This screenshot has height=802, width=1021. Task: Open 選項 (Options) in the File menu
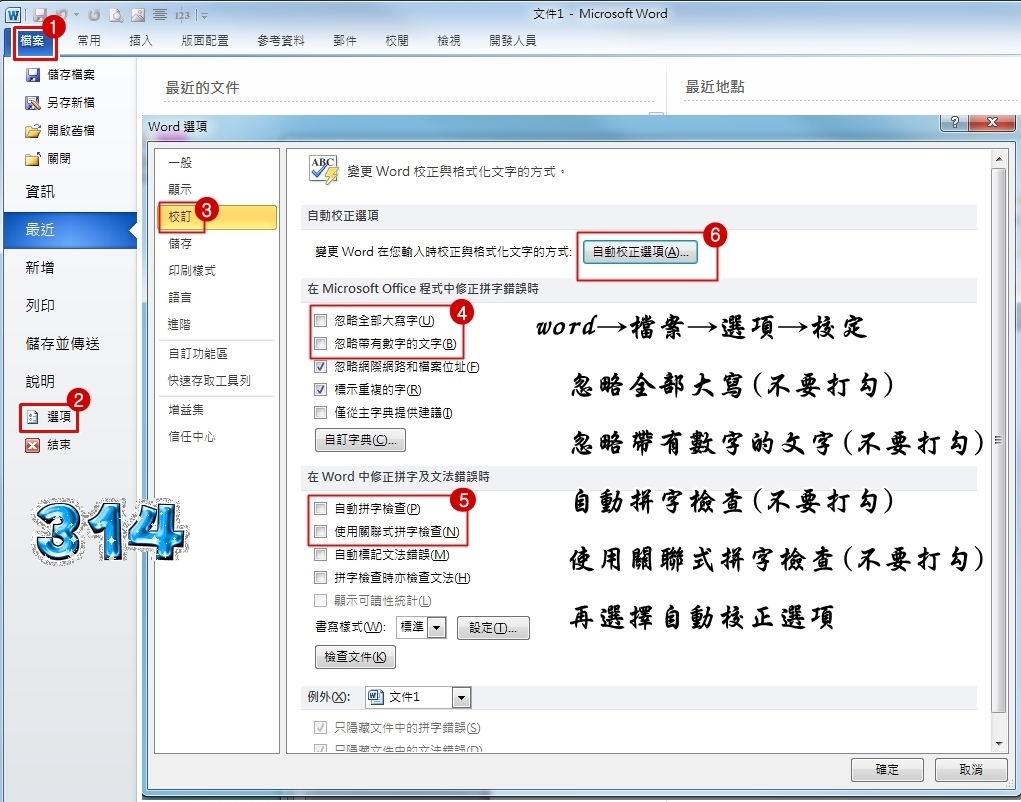tap(49, 417)
